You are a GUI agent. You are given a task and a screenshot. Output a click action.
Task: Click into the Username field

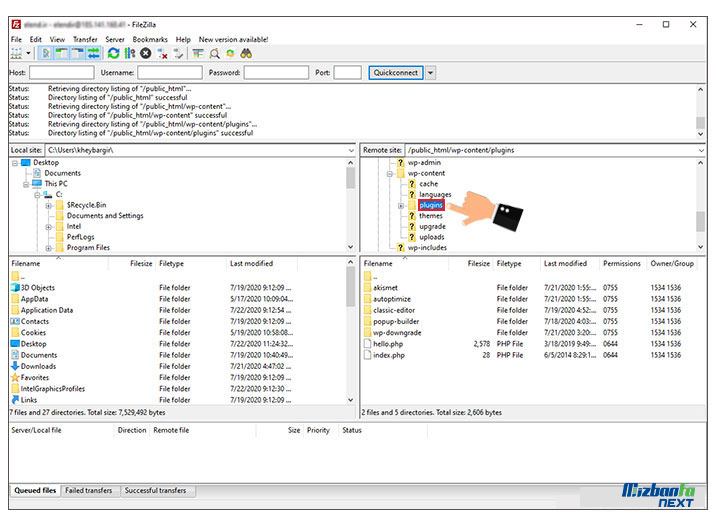(x=170, y=73)
